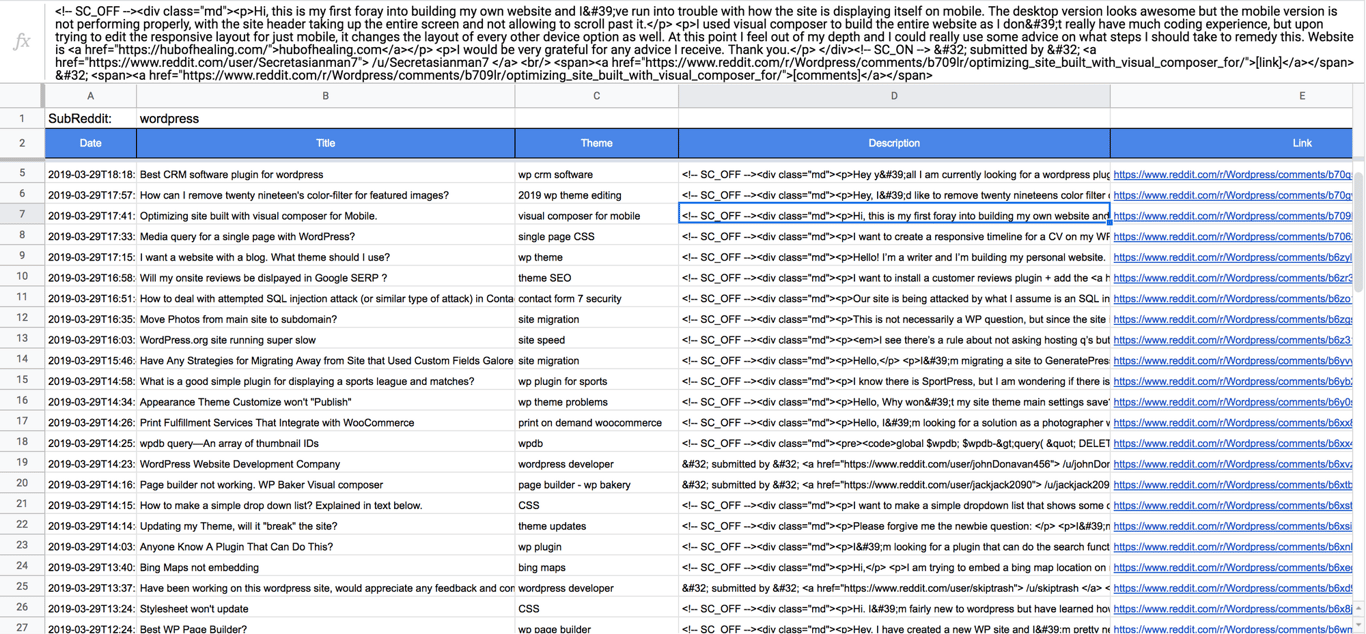Select date cell '2019-03-29T16:03:'
The height and width of the screenshot is (634, 1366).
90,339
